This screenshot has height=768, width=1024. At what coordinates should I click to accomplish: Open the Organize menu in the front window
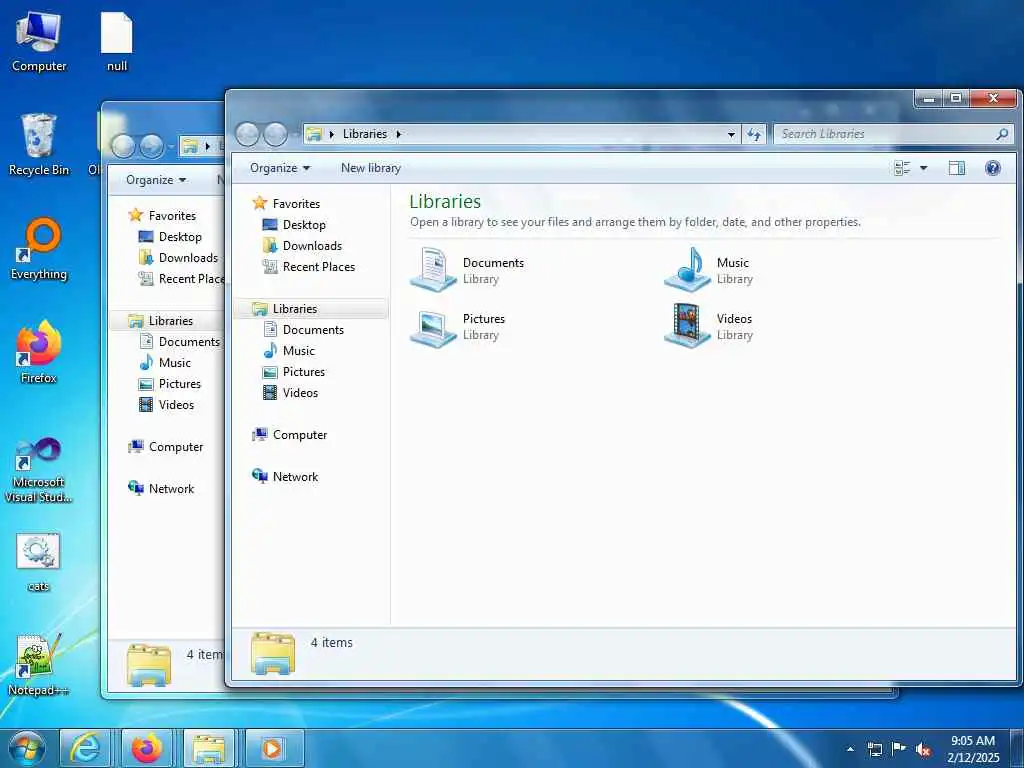(x=280, y=168)
